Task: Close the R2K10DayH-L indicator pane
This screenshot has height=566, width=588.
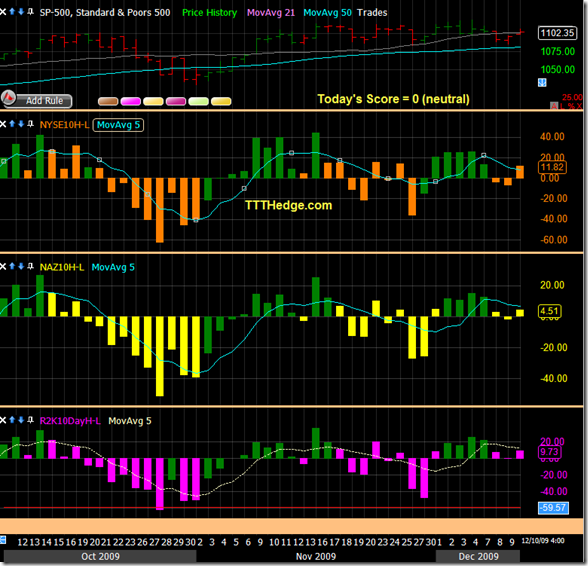Action: 3,420
